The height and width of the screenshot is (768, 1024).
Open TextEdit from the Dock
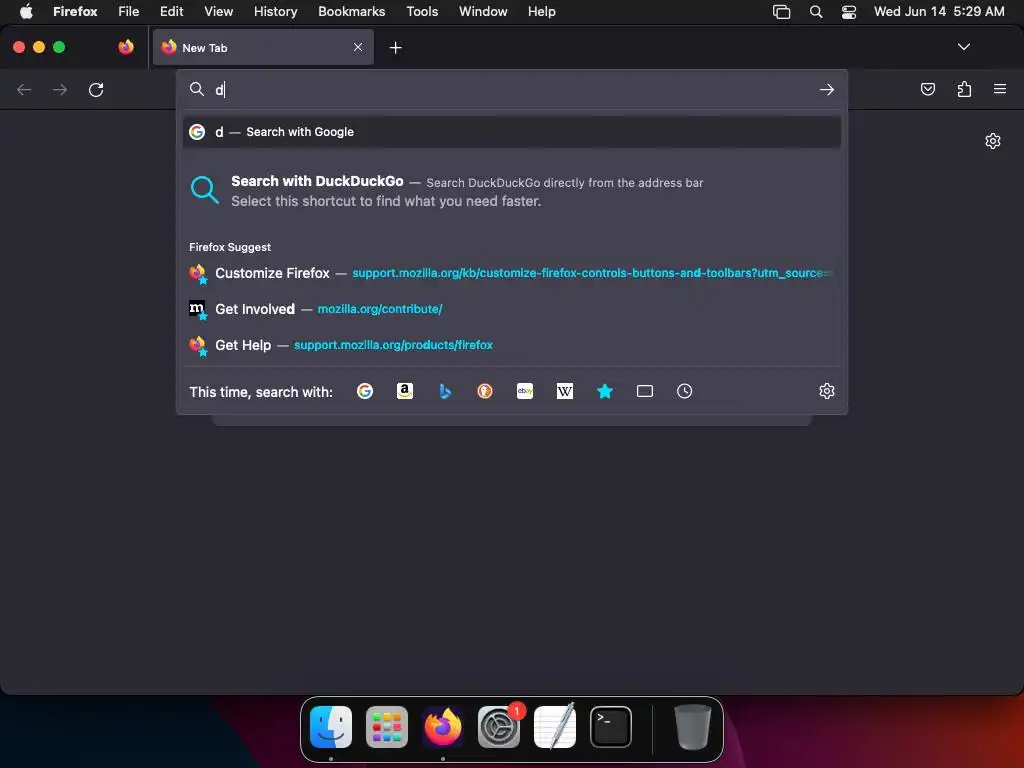click(x=555, y=727)
